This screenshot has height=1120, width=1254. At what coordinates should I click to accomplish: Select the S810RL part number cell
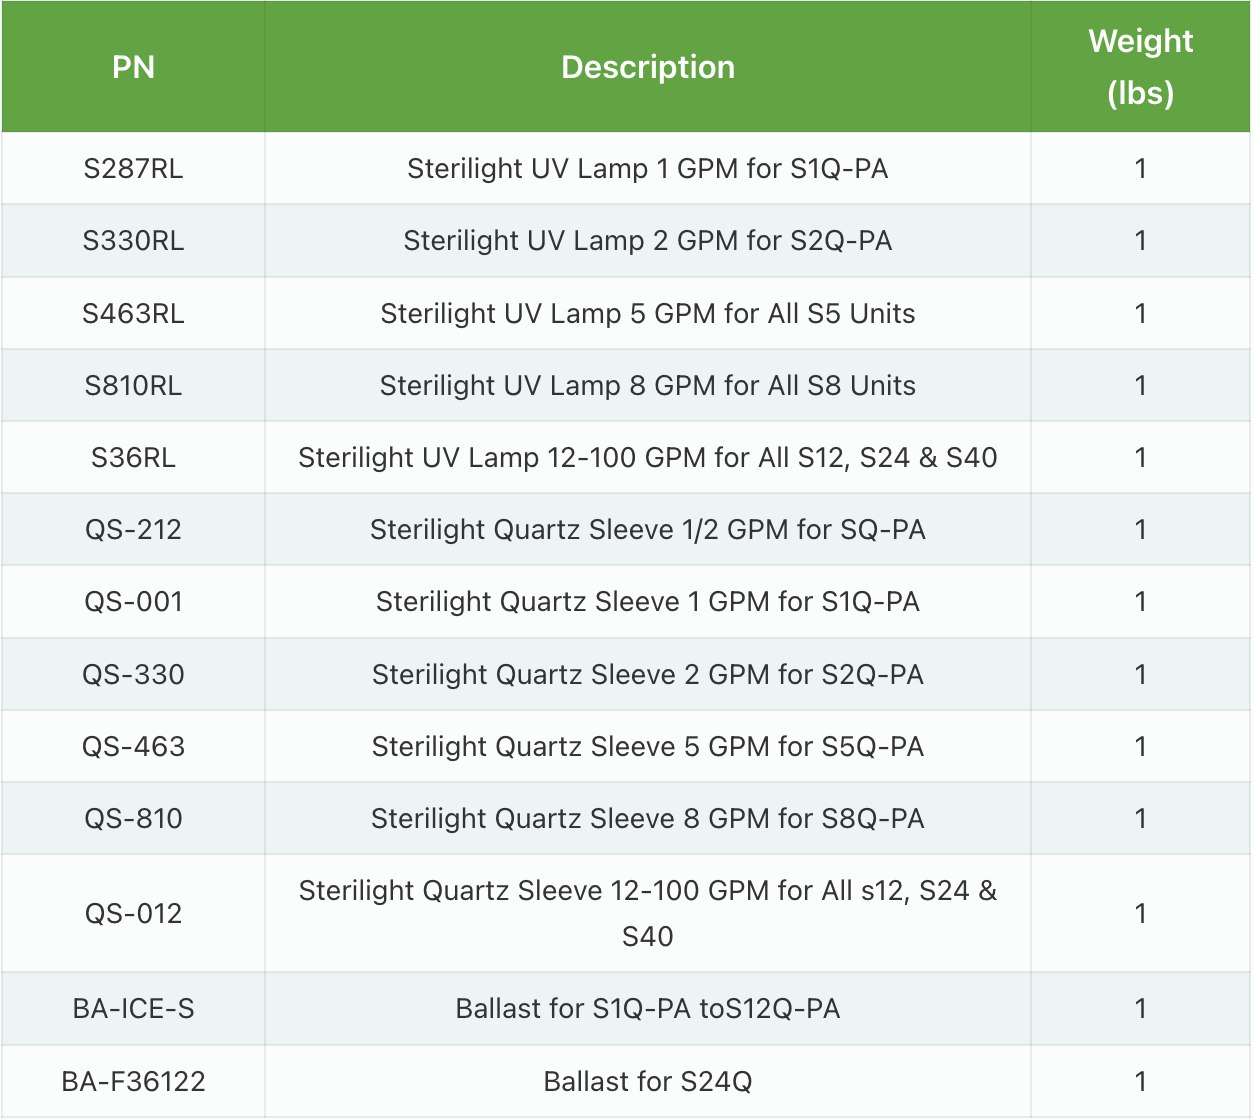point(133,385)
